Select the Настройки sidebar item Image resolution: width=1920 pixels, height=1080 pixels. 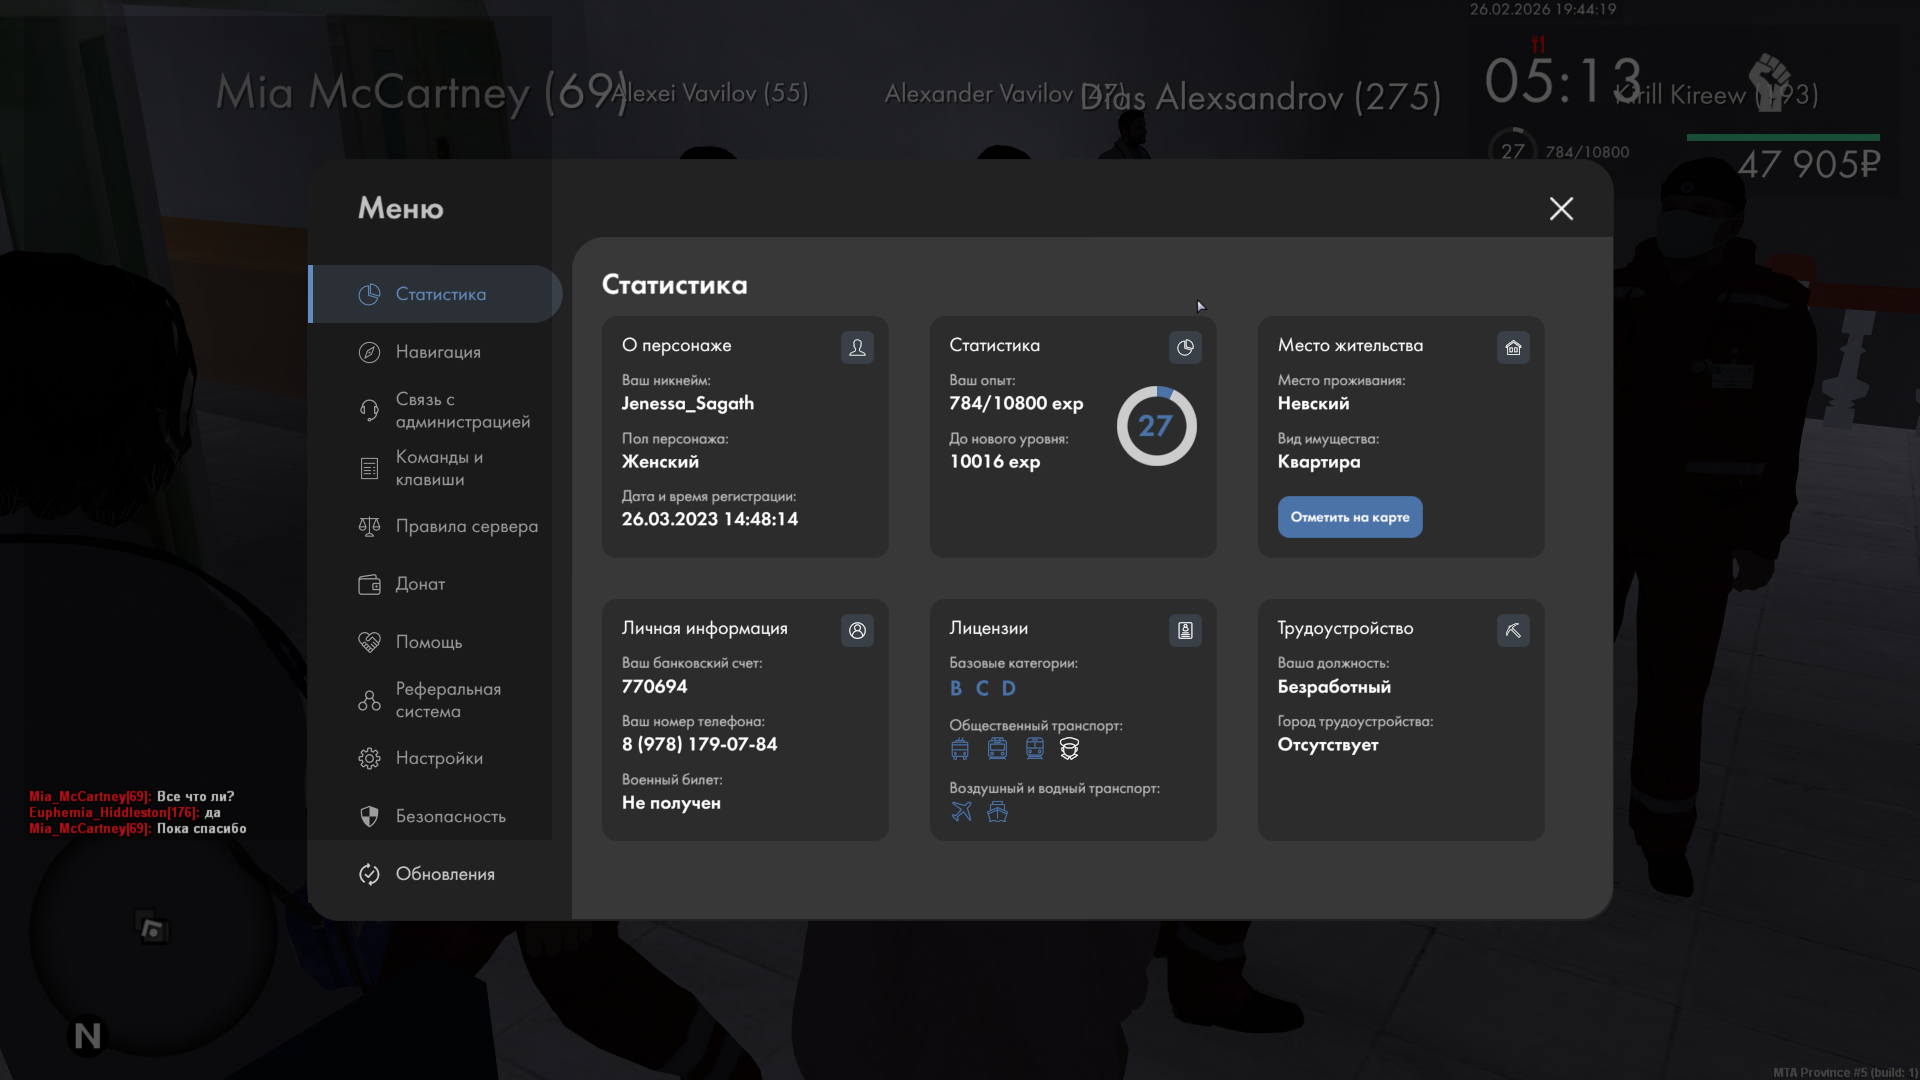(x=439, y=758)
